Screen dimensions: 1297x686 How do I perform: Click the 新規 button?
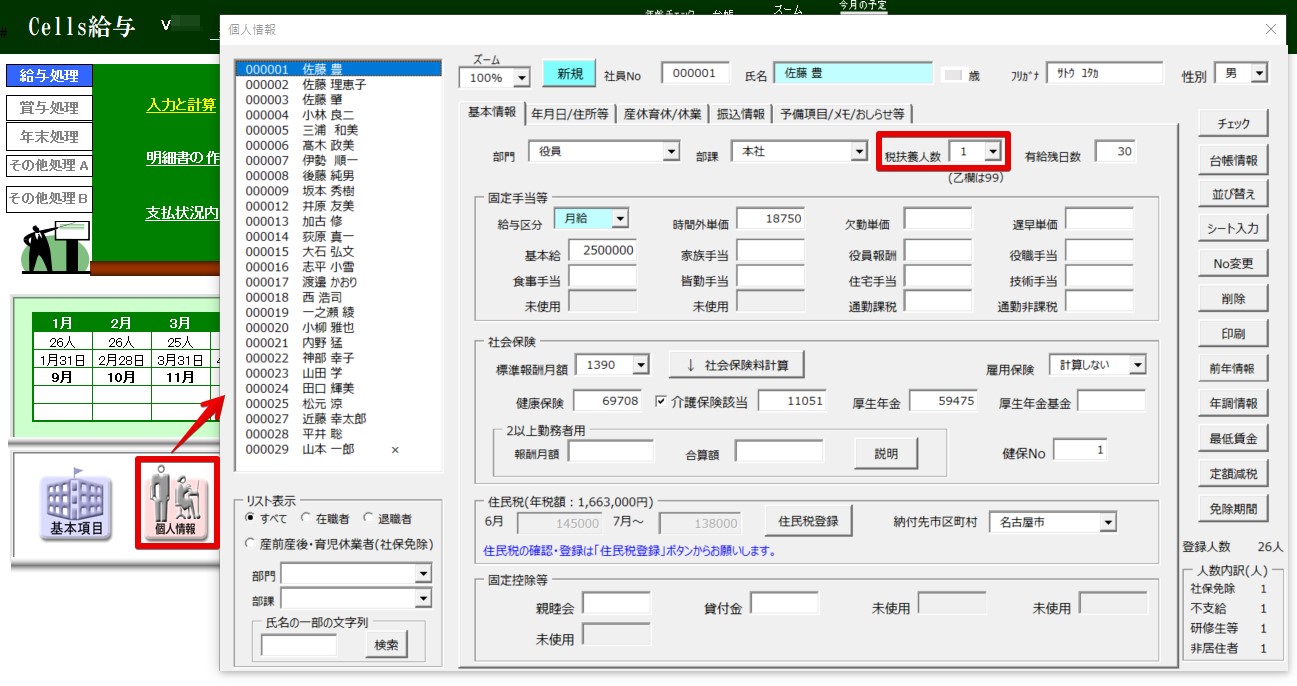click(x=570, y=74)
